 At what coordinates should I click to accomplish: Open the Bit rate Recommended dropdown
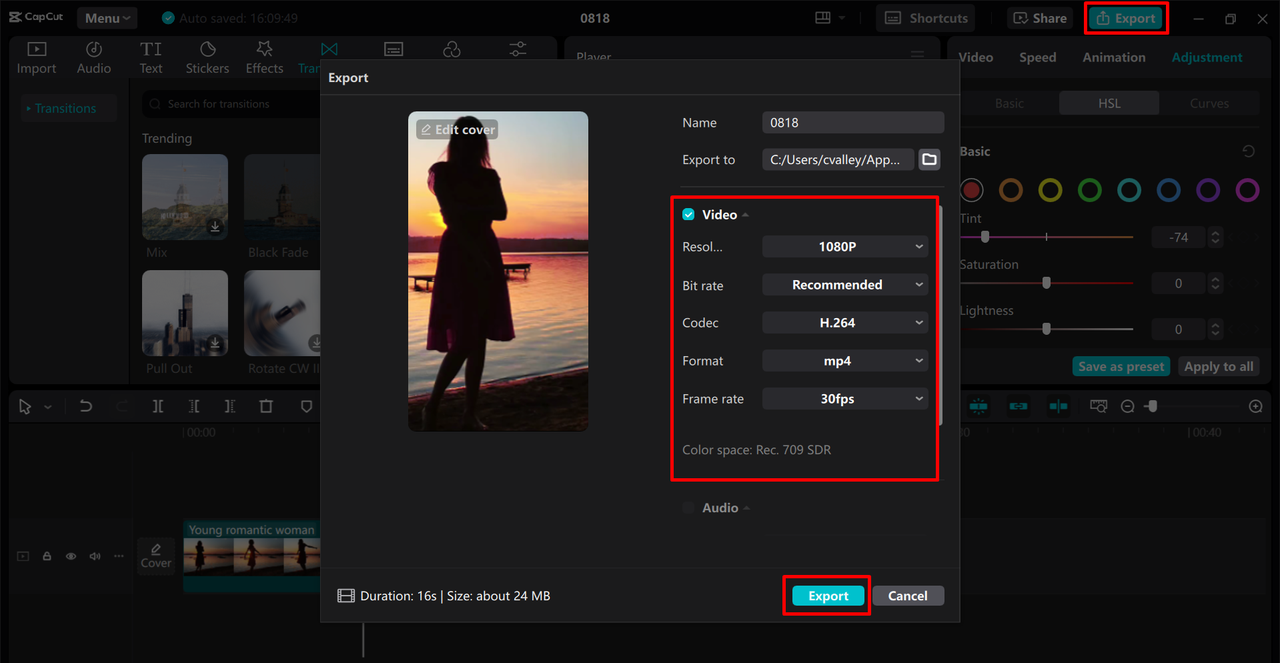[x=845, y=285]
